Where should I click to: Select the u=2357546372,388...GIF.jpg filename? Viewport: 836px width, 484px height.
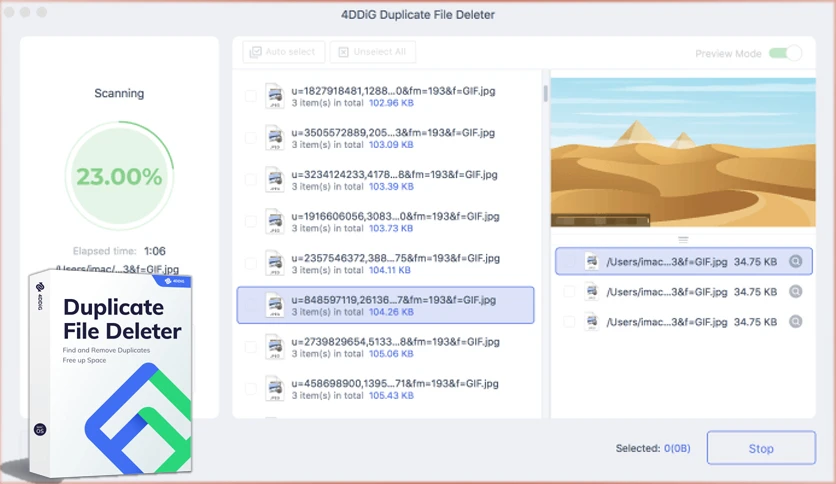[395, 259]
